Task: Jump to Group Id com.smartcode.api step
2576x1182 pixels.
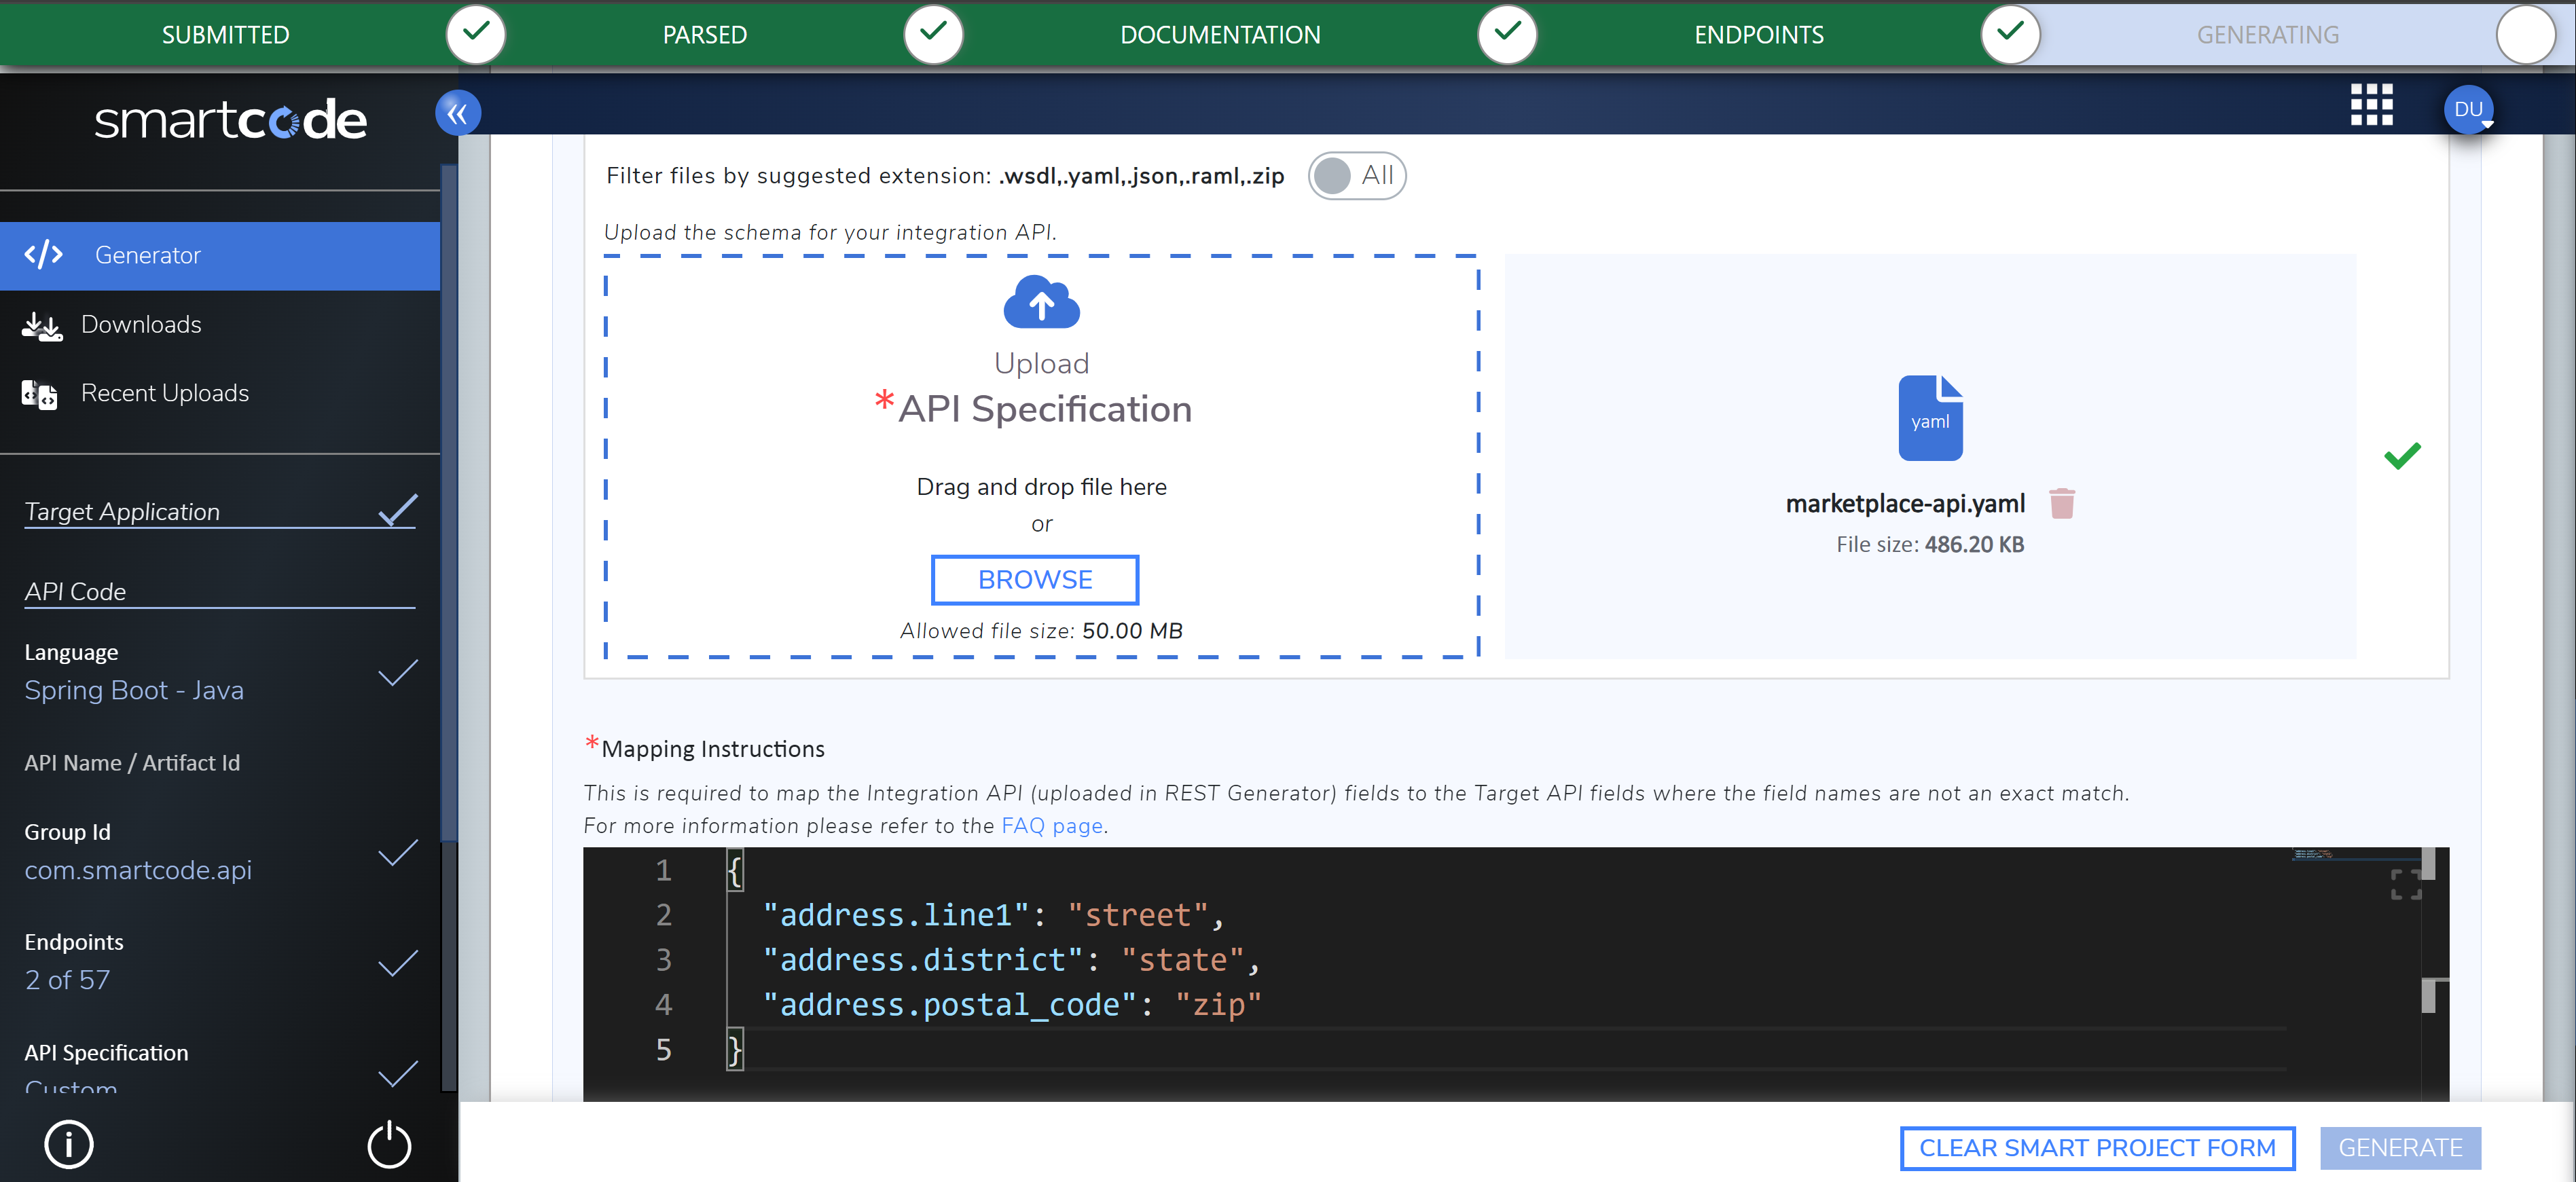Action: tap(219, 852)
